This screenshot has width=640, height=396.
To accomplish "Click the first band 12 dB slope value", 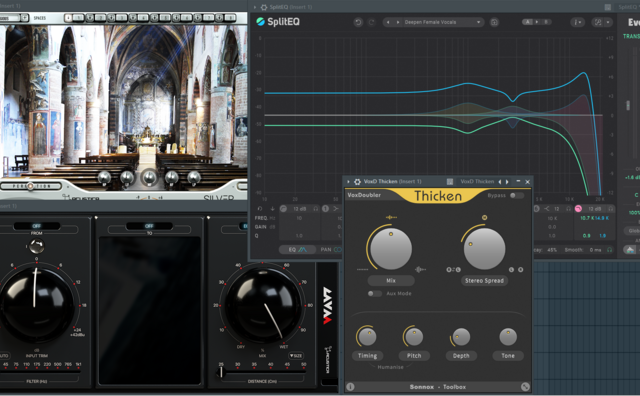I will point(300,209).
